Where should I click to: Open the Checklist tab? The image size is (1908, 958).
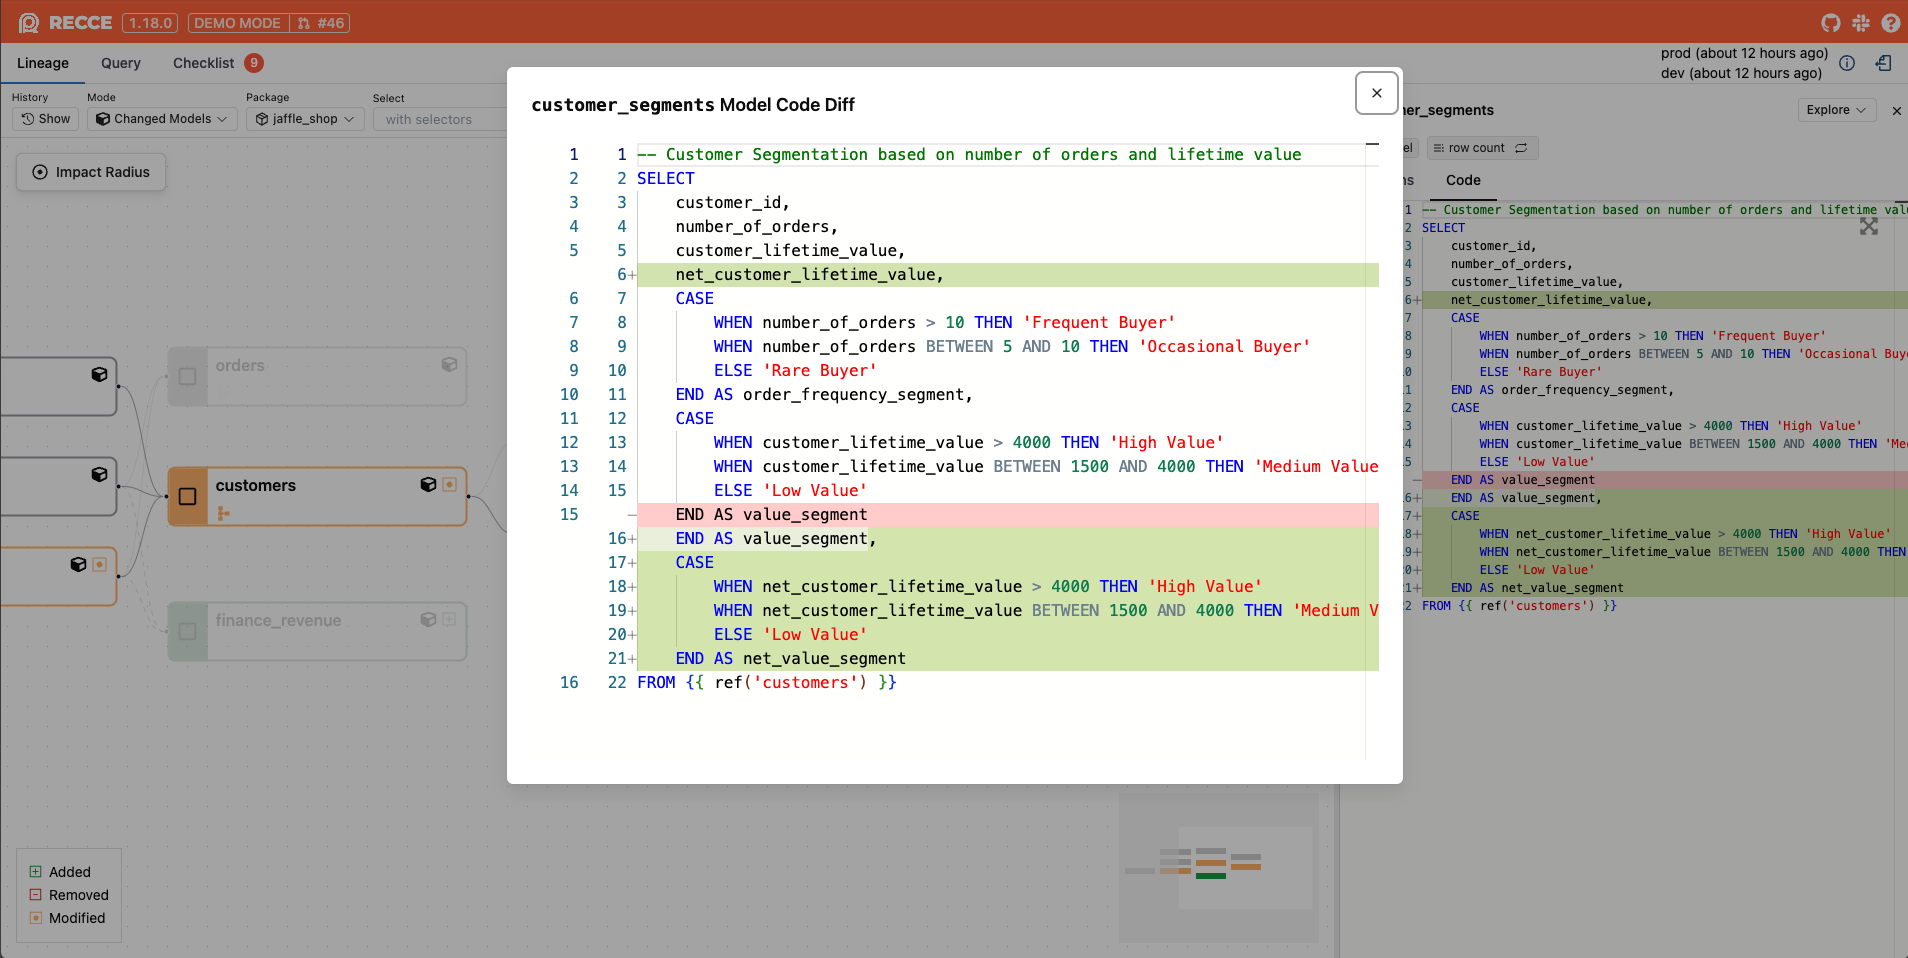204,63
